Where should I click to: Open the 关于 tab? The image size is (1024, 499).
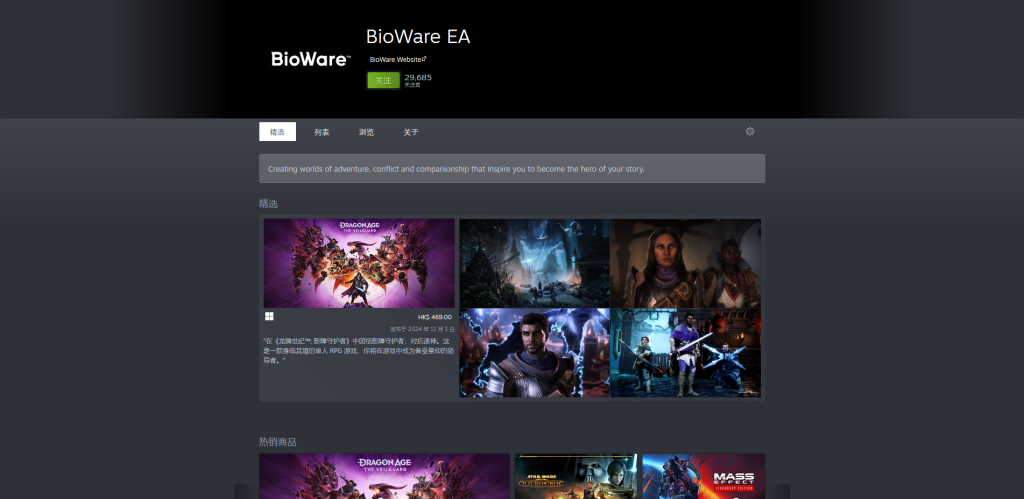coord(411,132)
